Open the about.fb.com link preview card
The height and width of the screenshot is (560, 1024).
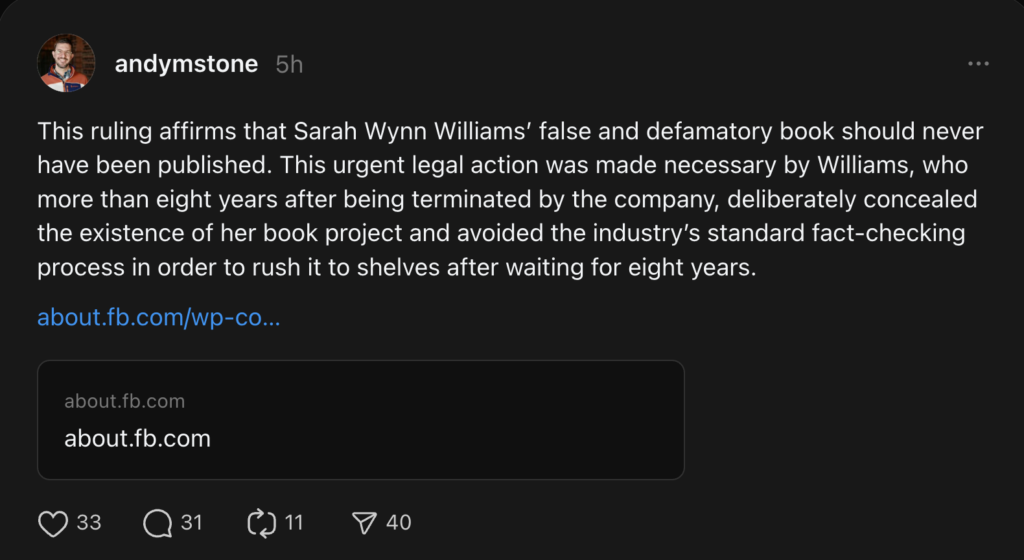(x=360, y=420)
